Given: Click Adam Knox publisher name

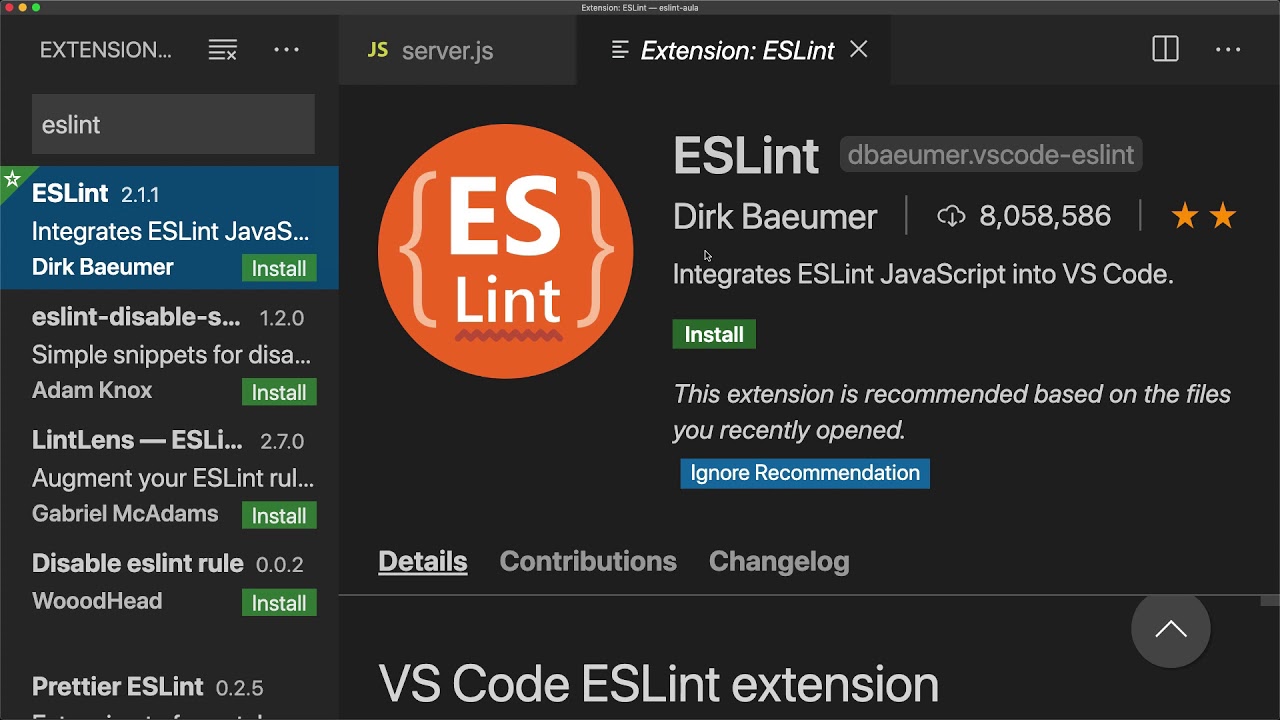Looking at the screenshot, I should [x=92, y=391].
